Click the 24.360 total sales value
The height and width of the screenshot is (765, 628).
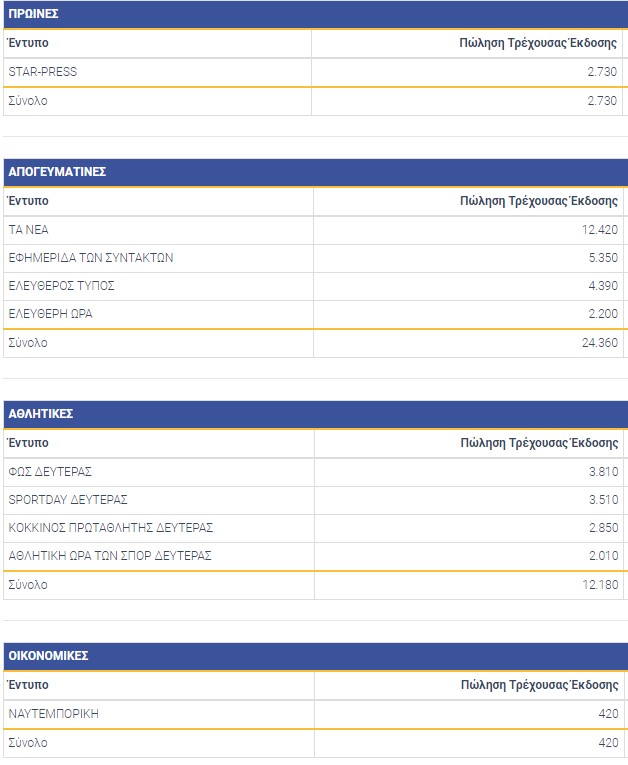pyautogui.click(x=599, y=343)
